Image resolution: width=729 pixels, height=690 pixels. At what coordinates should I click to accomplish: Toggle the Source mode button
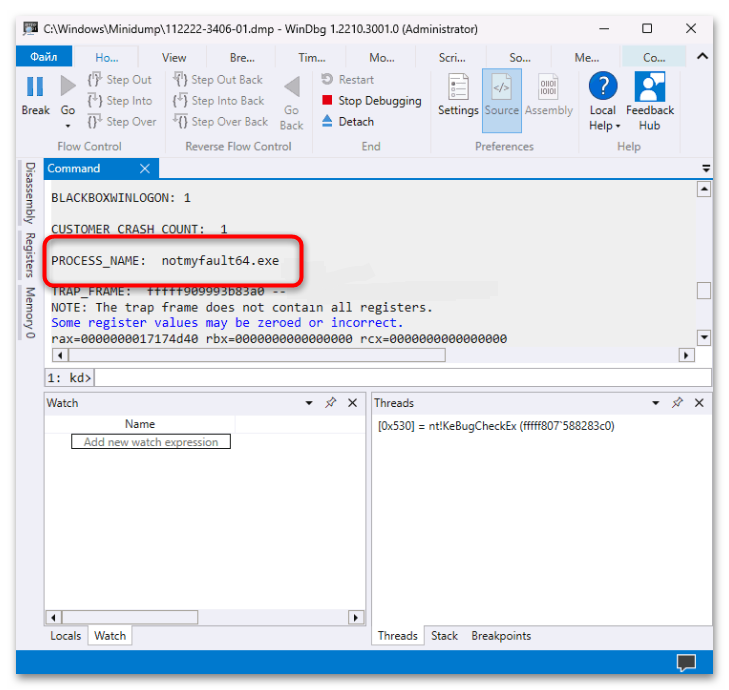pos(502,100)
